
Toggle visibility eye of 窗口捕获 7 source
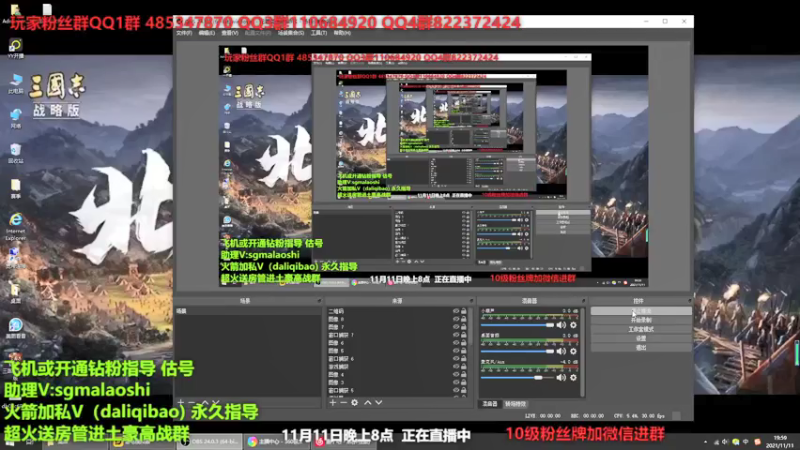(x=456, y=335)
